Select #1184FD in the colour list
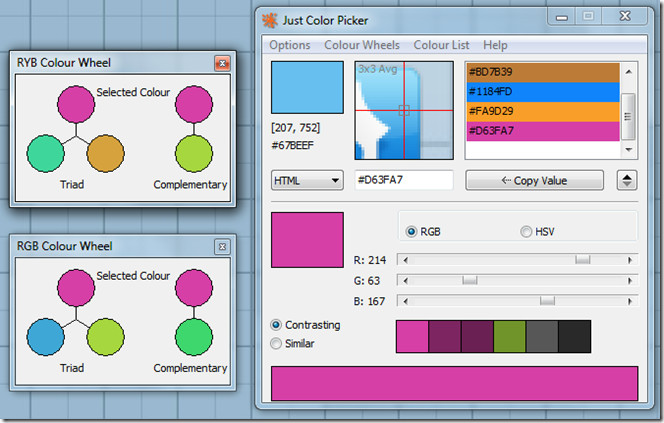Screen dimensions: 664x423 [x=543, y=92]
